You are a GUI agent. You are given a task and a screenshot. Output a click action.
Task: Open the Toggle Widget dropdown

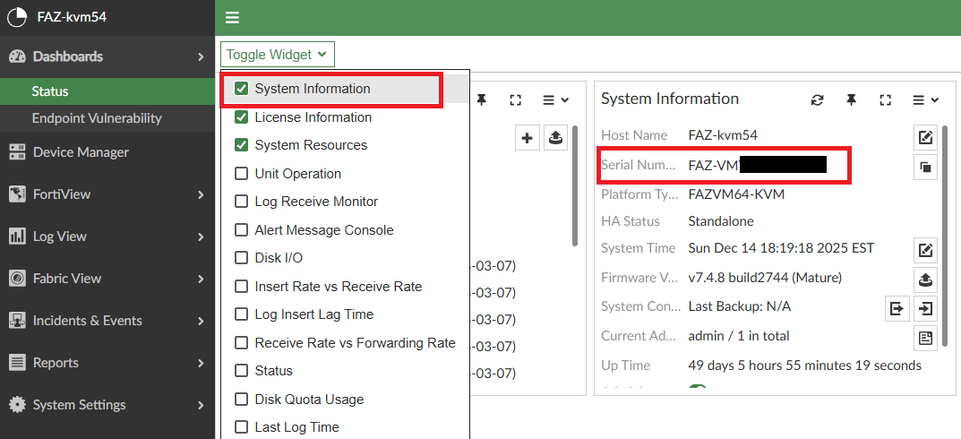277,55
